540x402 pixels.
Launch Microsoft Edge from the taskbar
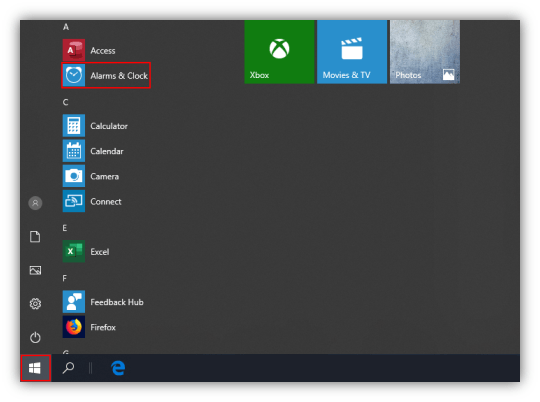118,368
